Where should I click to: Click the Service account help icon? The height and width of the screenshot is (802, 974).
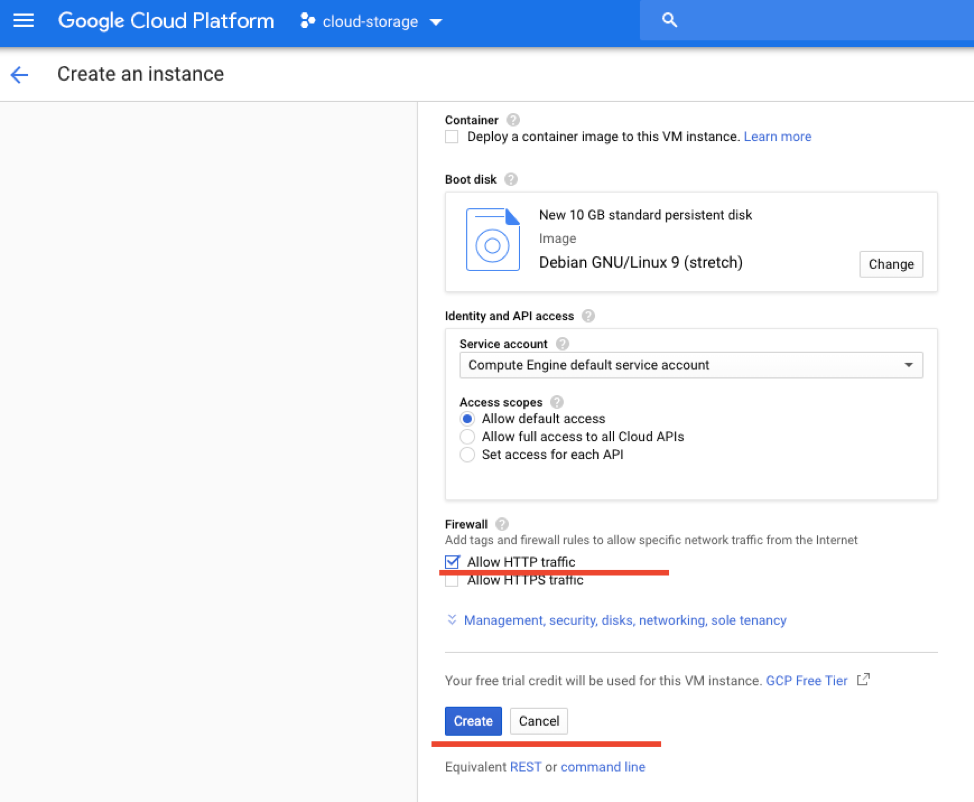coord(563,344)
